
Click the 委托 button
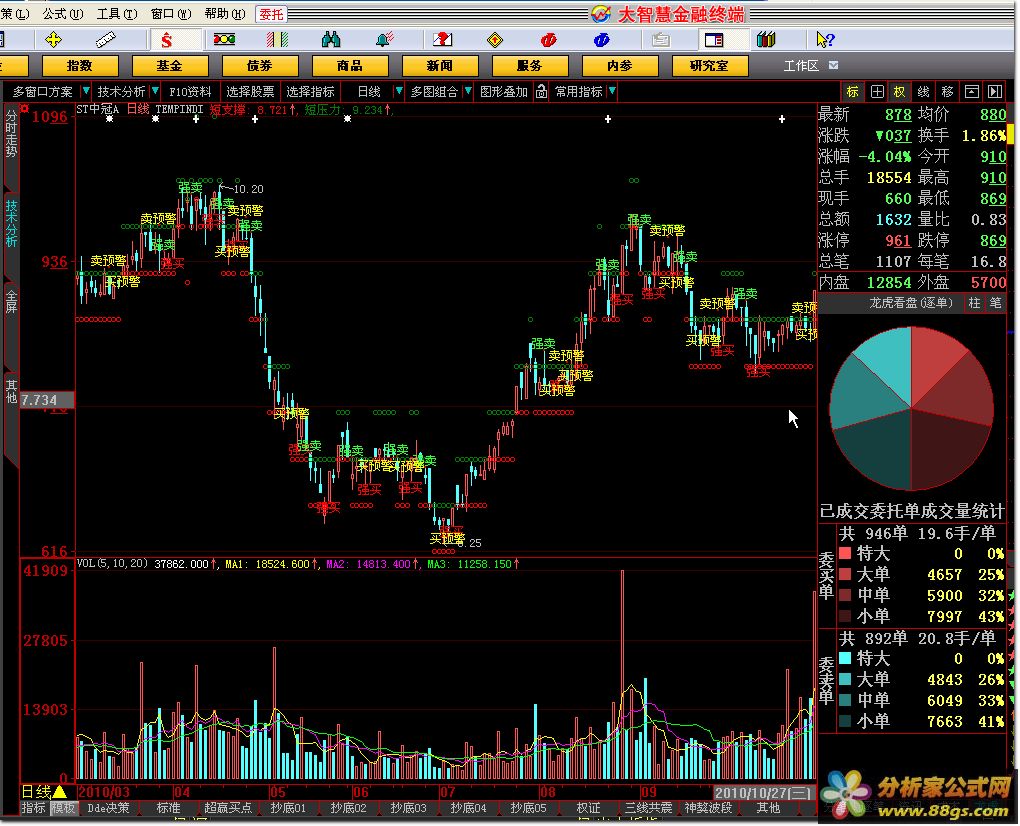(271, 14)
